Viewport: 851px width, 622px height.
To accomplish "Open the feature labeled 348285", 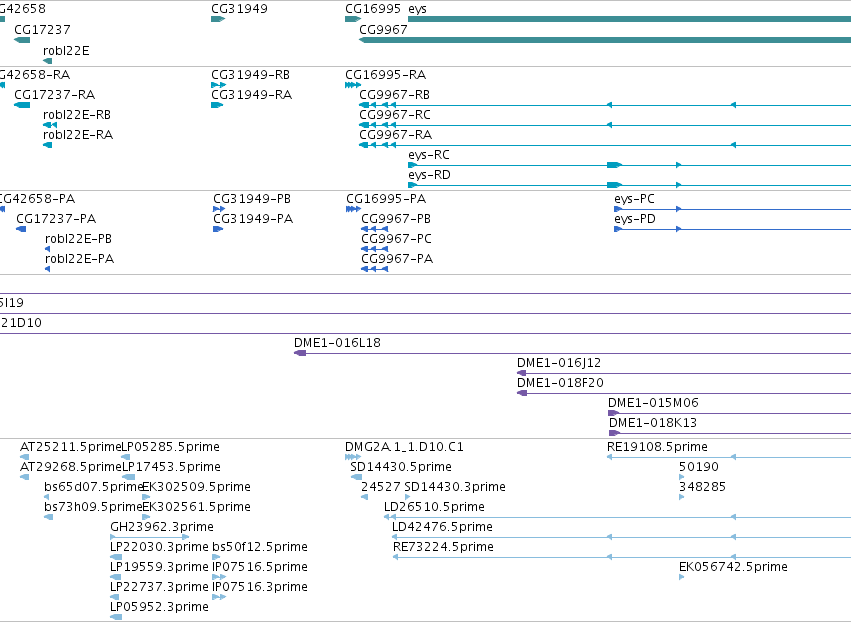I will click(x=702, y=487).
